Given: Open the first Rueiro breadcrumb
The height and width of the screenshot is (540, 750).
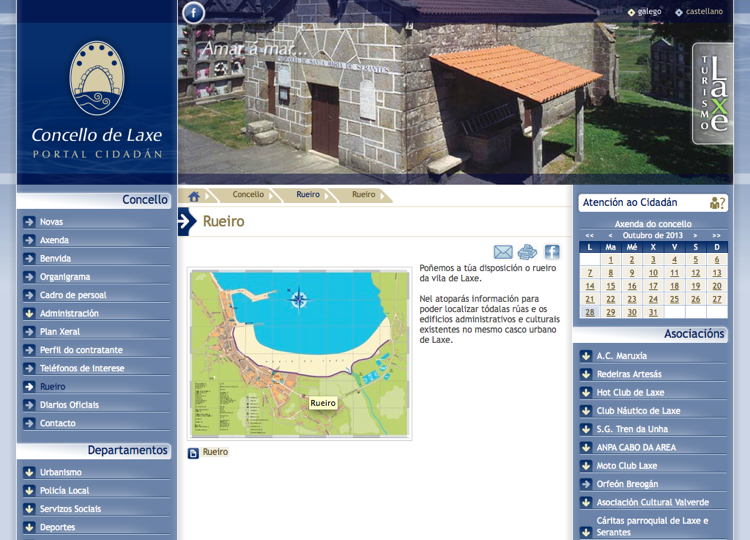Looking at the screenshot, I should (x=308, y=195).
